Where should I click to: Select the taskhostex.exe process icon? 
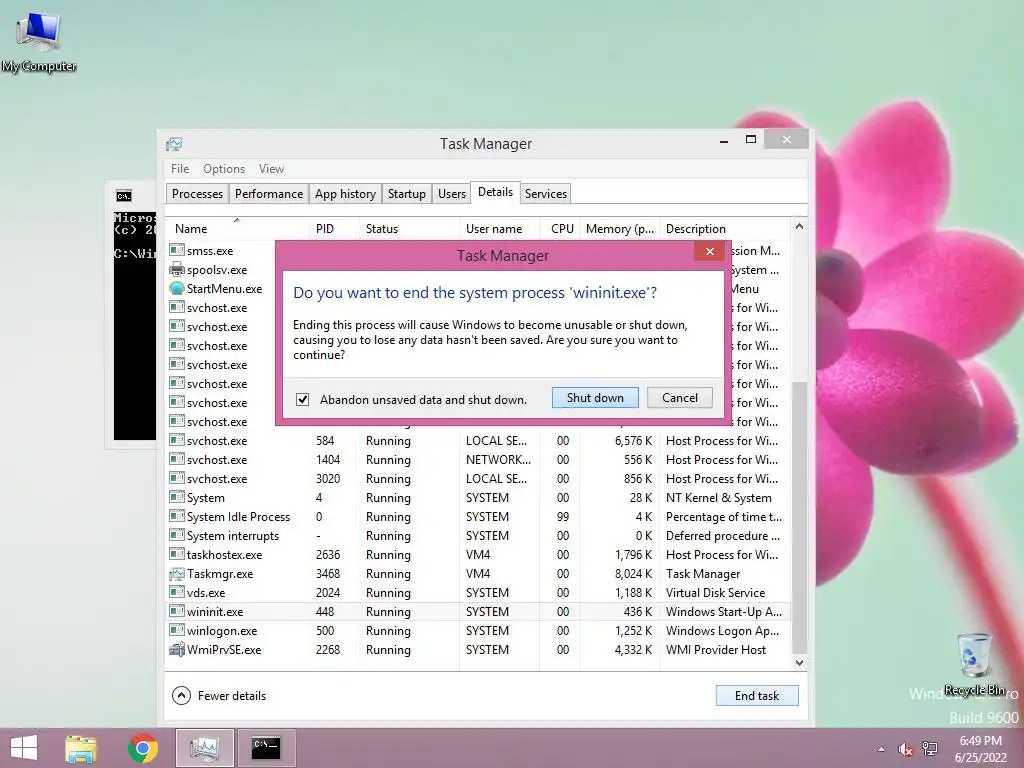pyautogui.click(x=176, y=554)
